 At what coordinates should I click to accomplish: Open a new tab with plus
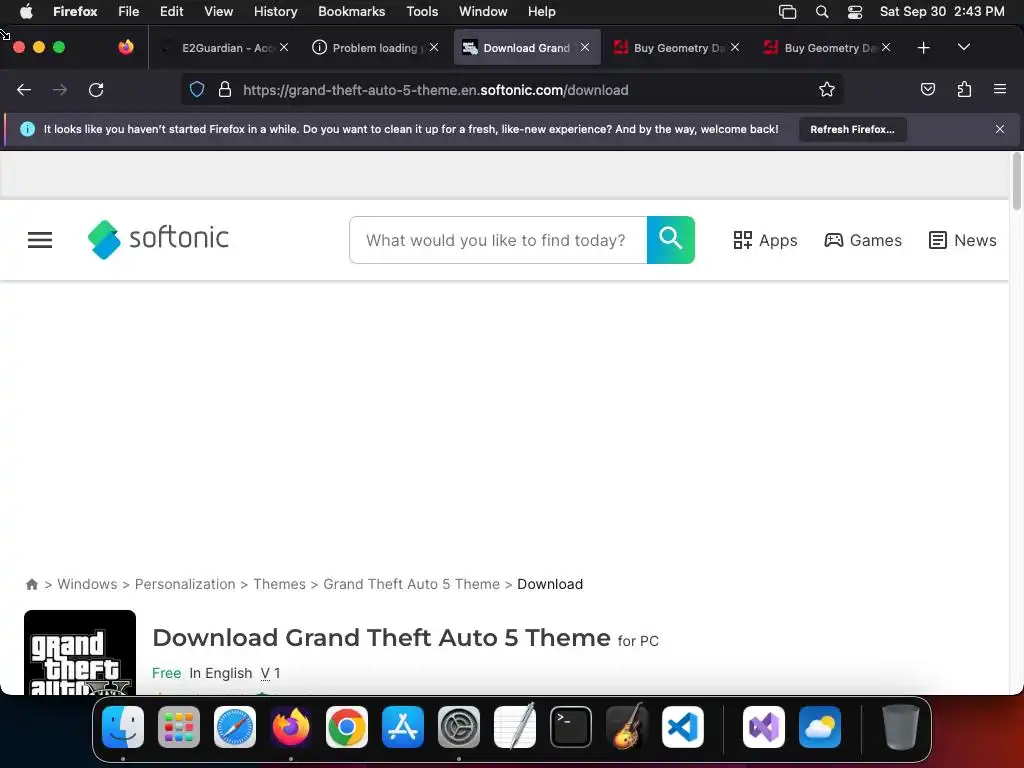point(923,48)
